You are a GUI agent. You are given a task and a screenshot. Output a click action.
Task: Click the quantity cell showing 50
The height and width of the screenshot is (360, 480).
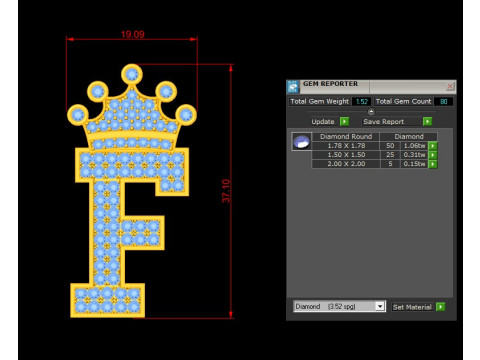pos(390,146)
